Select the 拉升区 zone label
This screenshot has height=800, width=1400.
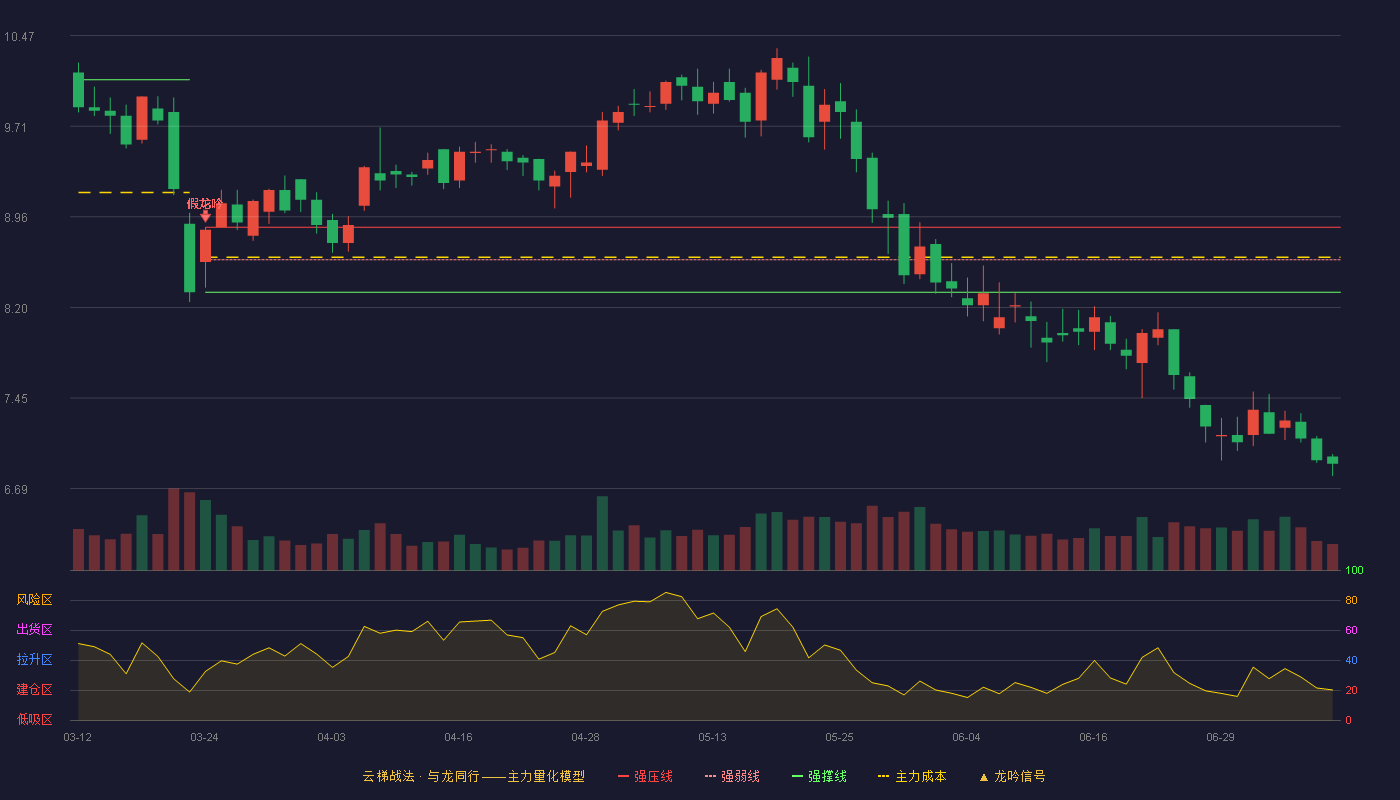(x=34, y=660)
